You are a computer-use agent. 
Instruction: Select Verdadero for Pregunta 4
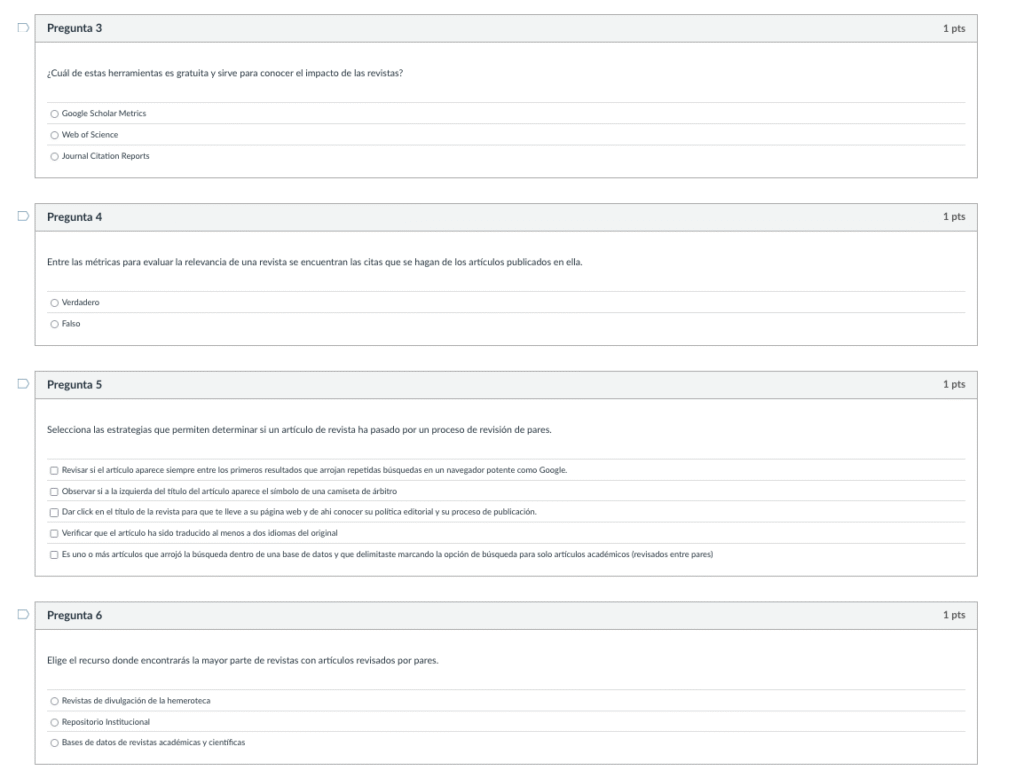pyautogui.click(x=54, y=302)
